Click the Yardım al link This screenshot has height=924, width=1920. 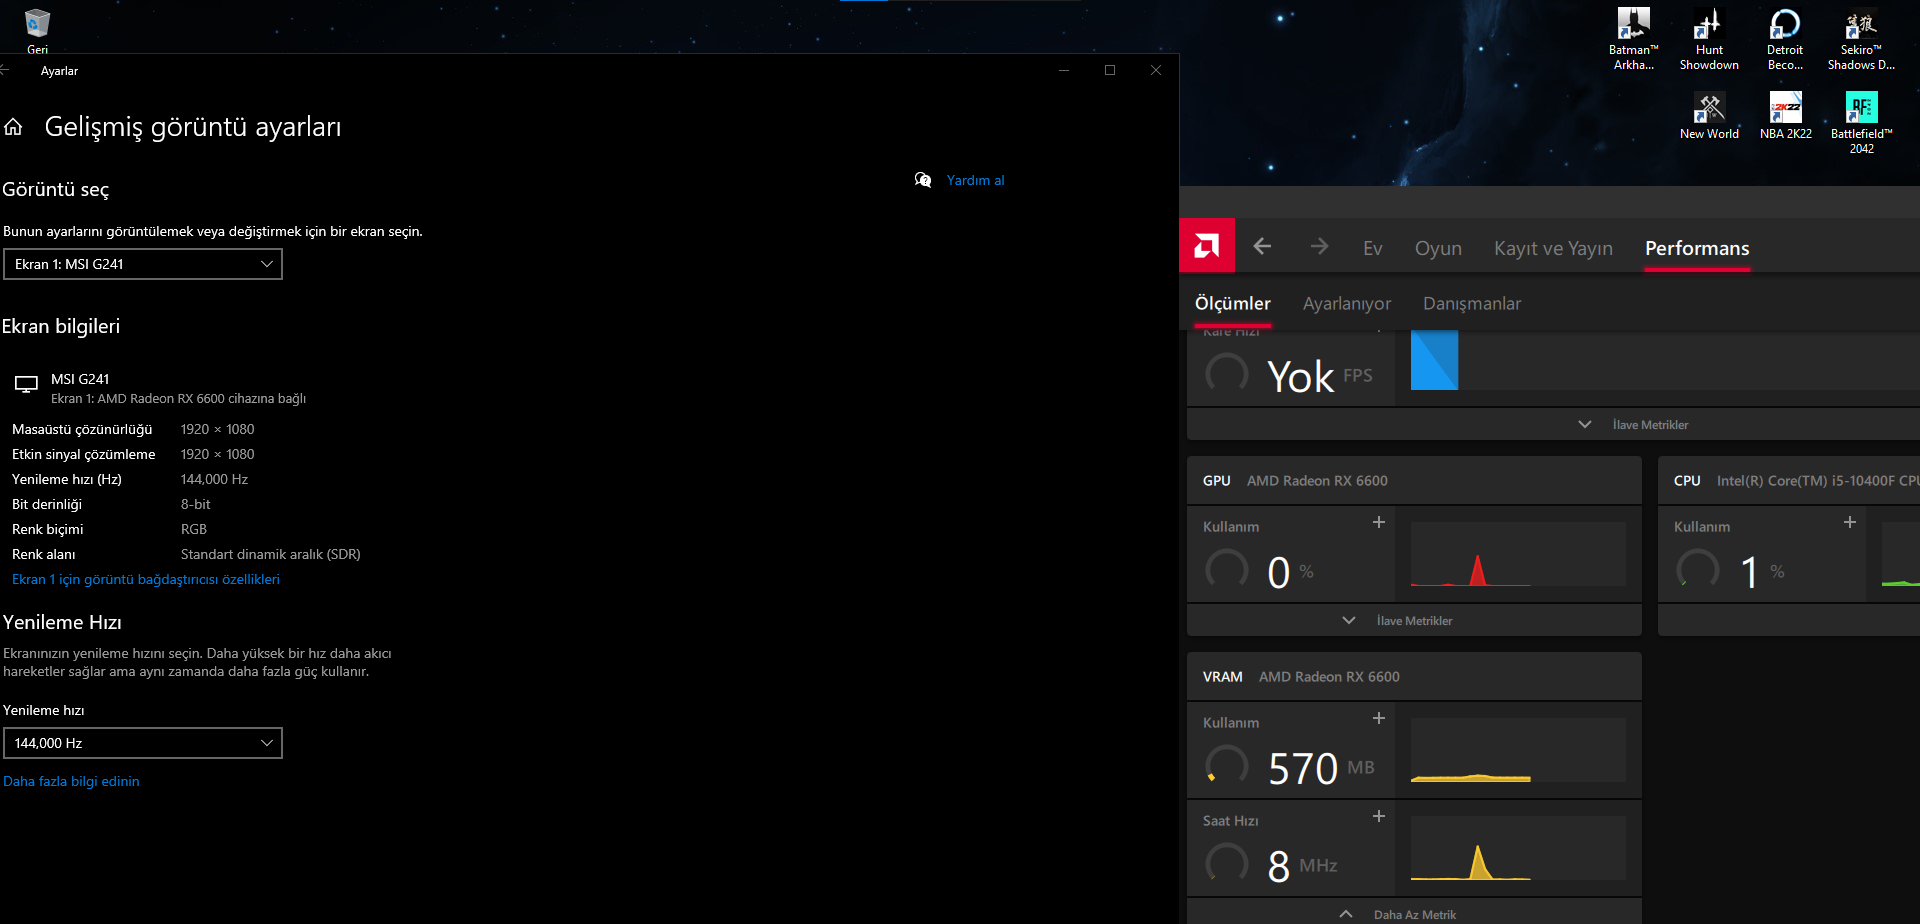[x=975, y=180]
